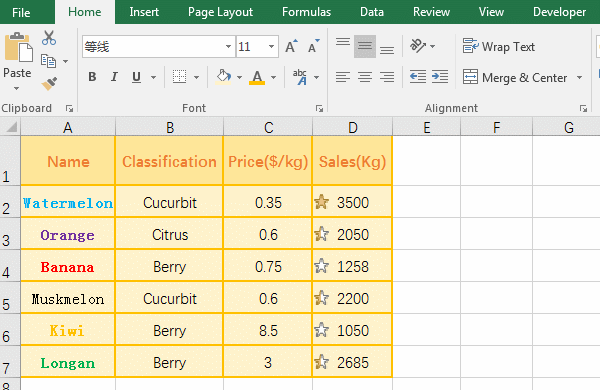Set Middle Align vertical alignment
Screen dimensions: 600x390
click(365, 46)
